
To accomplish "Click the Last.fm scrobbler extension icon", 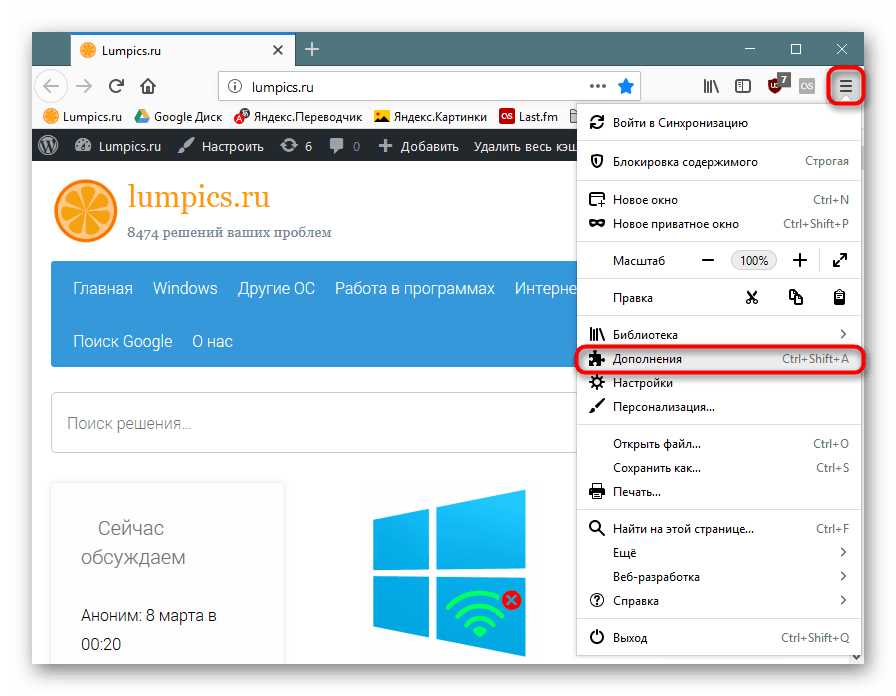I will [807, 86].
